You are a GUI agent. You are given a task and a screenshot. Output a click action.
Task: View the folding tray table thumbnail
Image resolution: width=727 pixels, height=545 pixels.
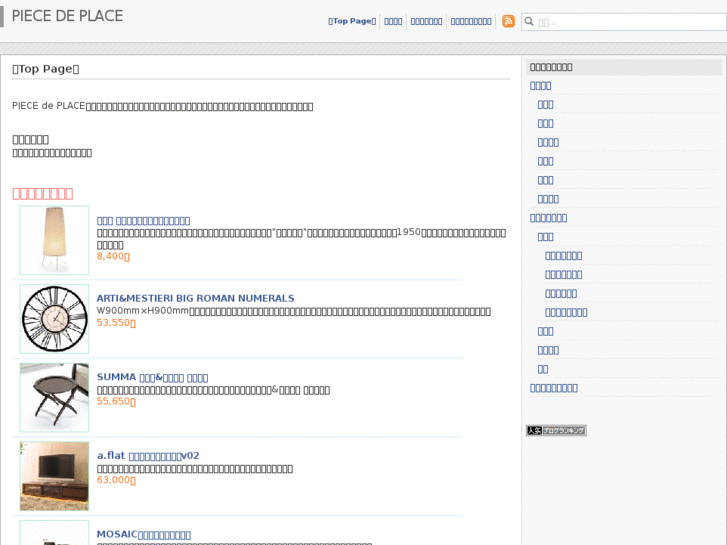click(x=54, y=398)
